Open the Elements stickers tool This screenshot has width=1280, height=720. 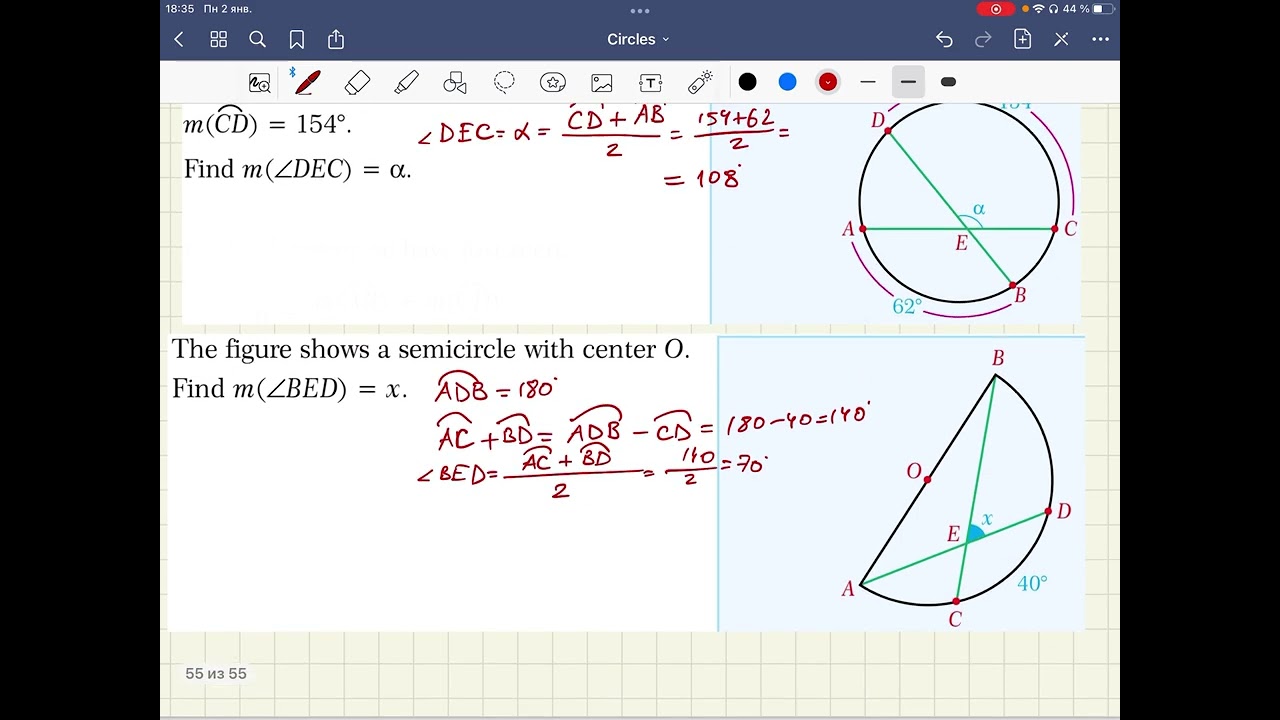point(553,82)
